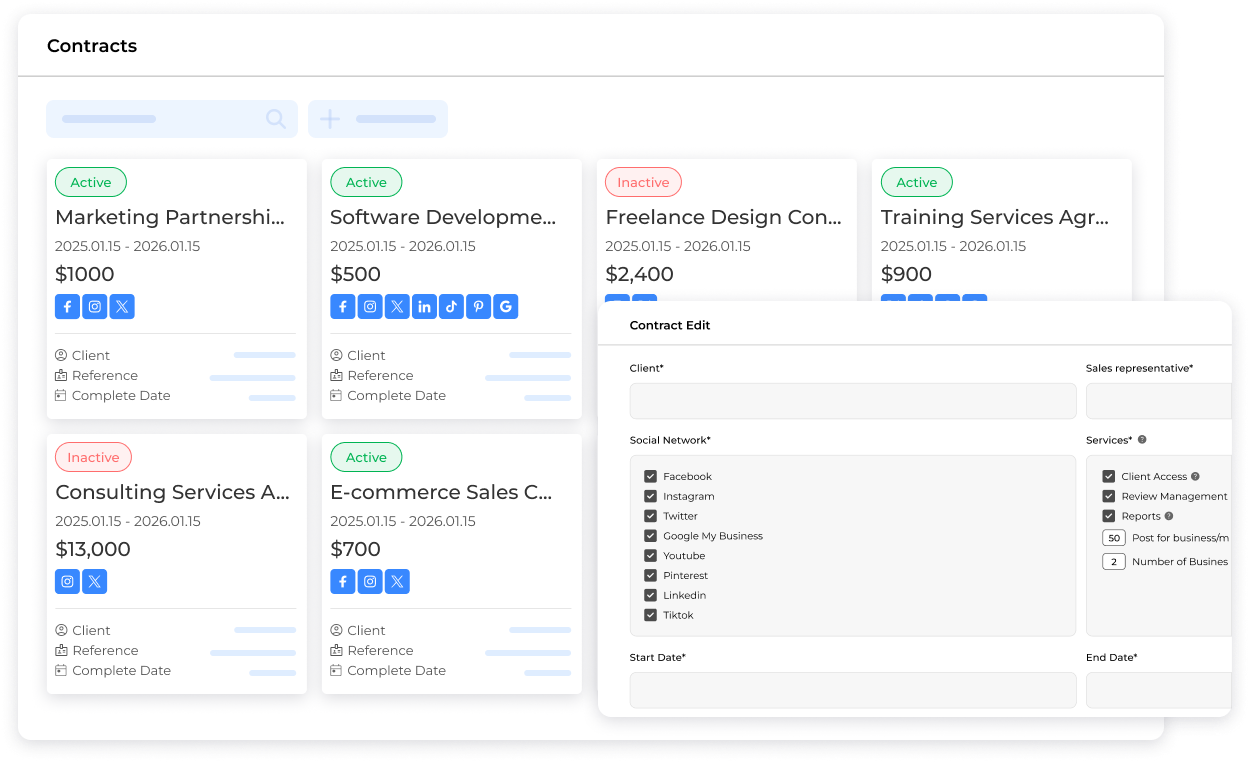Viewport: 1250px width, 762px height.
Task: Toggle the Reports checkbox
Action: [1109, 516]
